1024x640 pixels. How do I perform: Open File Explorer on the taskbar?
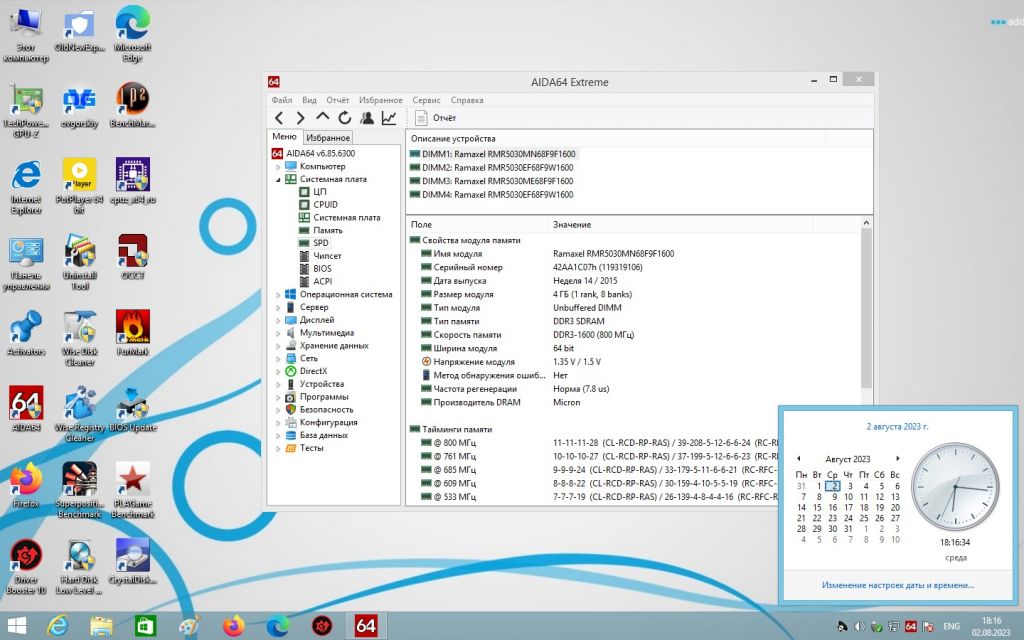(101, 626)
